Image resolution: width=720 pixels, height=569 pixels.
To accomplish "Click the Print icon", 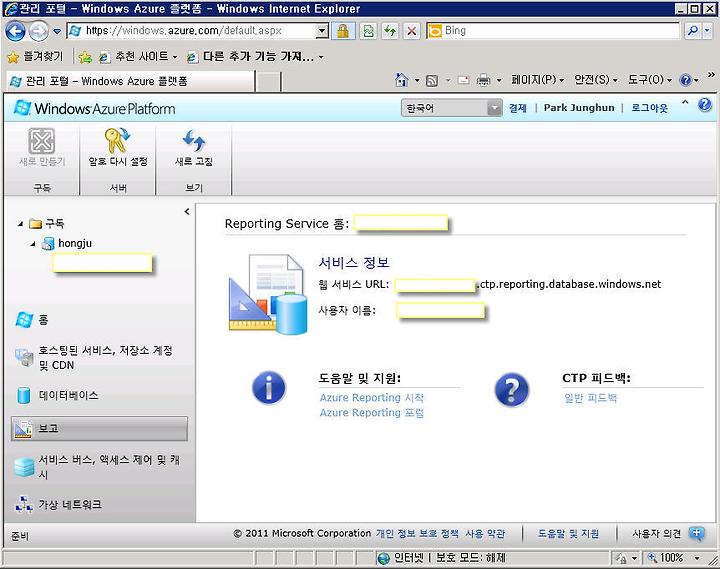I will (483, 80).
